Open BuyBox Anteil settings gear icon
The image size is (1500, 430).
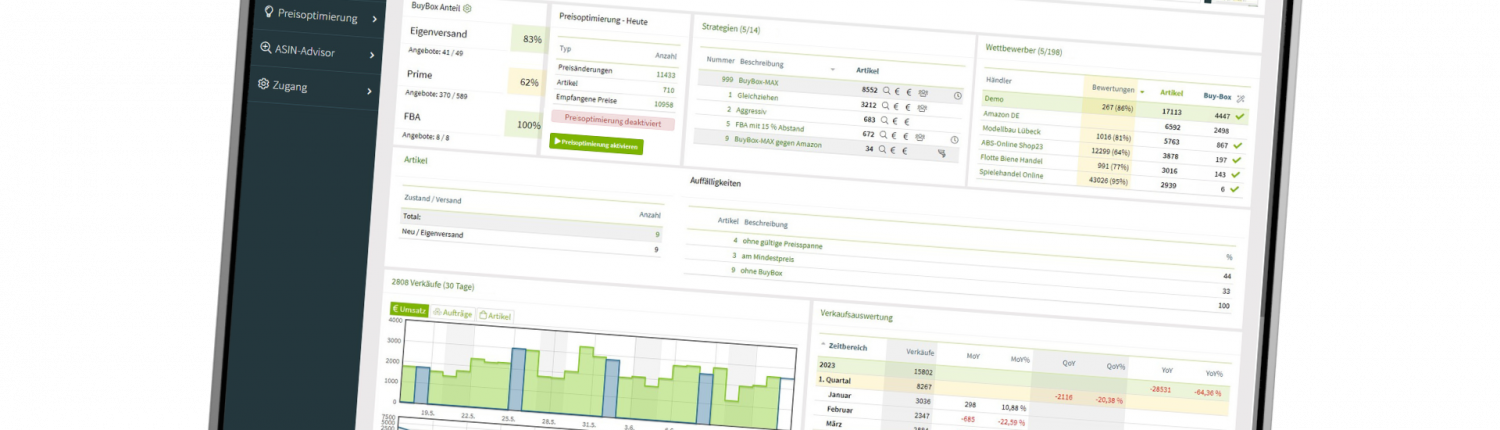point(467,8)
